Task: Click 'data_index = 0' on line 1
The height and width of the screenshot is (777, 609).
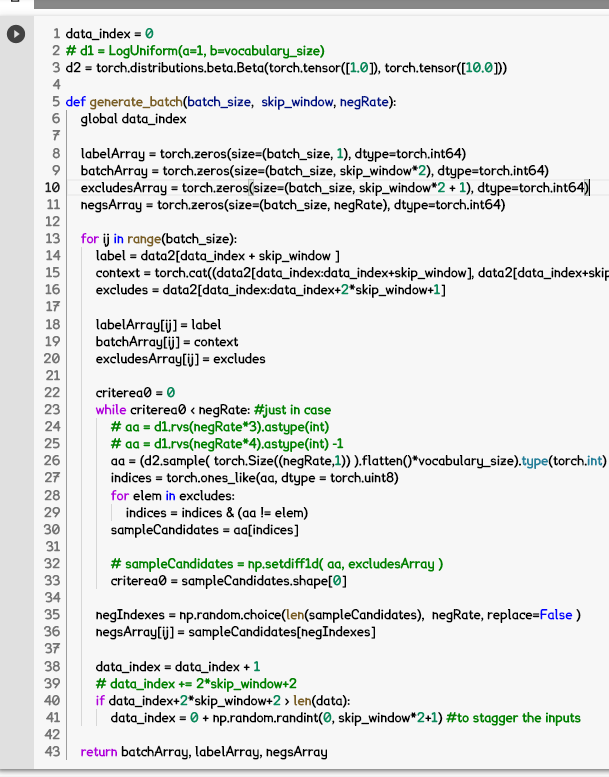Action: point(110,34)
